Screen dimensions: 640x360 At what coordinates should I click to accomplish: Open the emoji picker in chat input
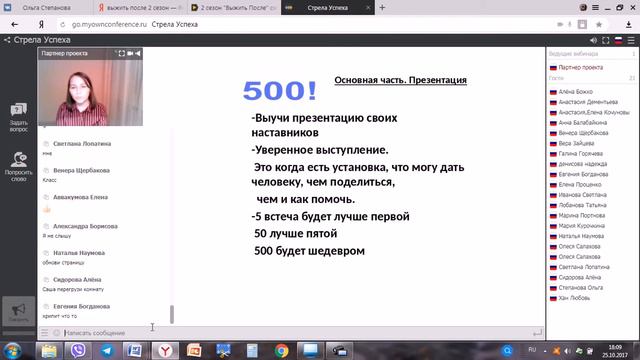tap(57, 333)
